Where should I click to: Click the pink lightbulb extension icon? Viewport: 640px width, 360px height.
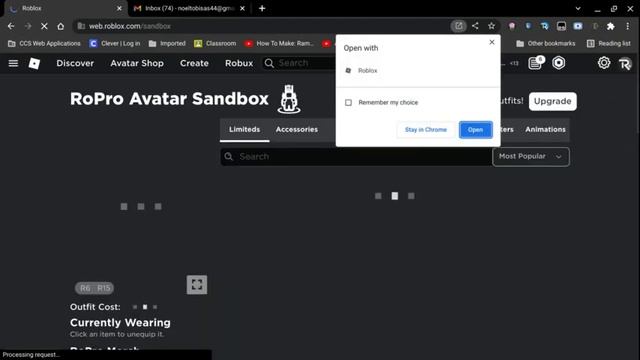[x=511, y=26]
